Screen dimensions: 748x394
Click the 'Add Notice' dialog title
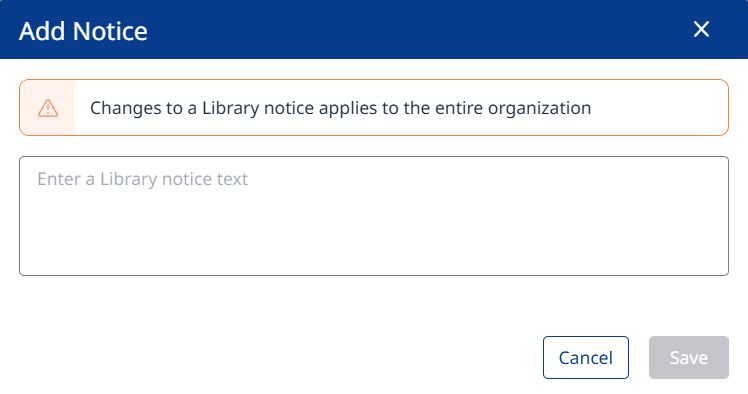pos(83,31)
